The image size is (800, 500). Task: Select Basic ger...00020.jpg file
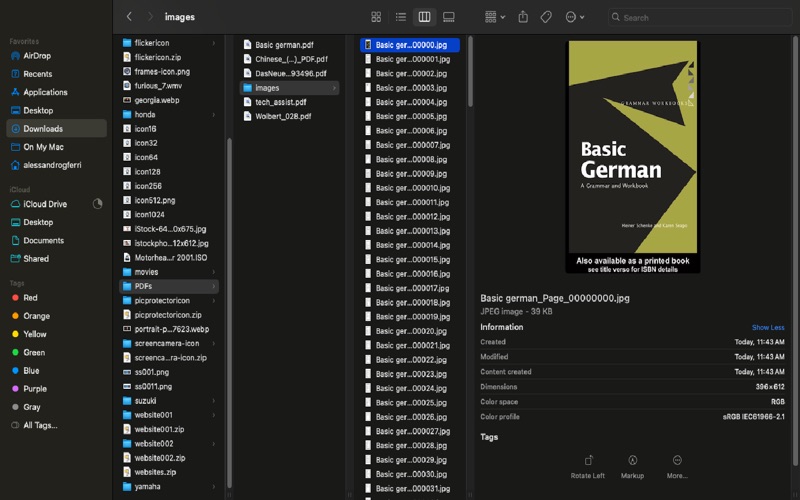[x=410, y=331]
